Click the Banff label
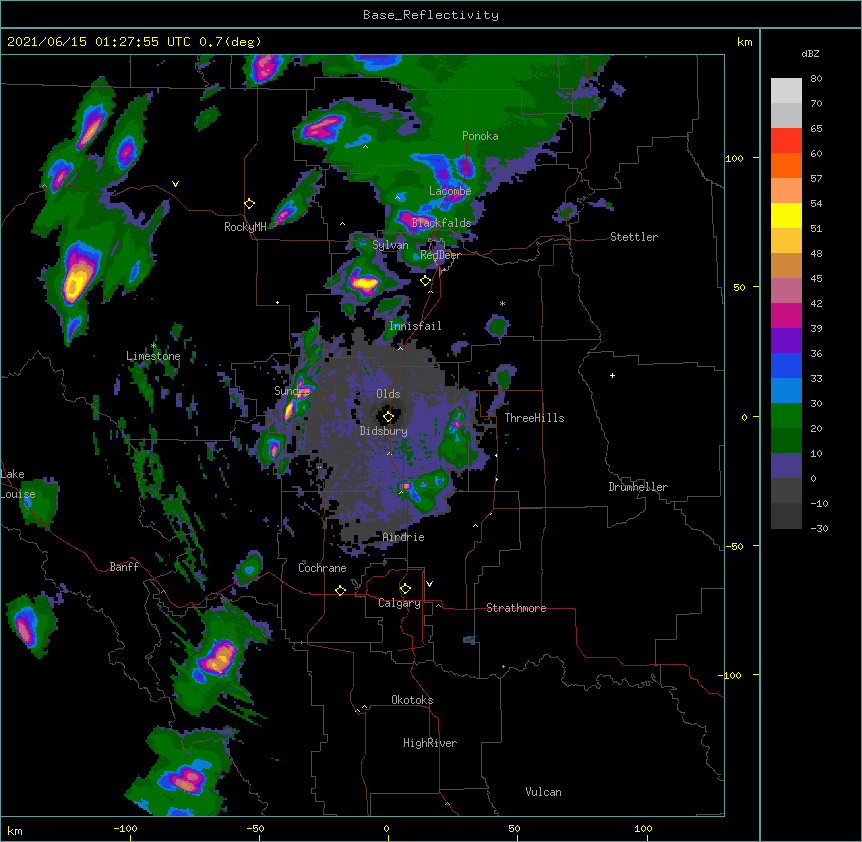 pyautogui.click(x=124, y=567)
